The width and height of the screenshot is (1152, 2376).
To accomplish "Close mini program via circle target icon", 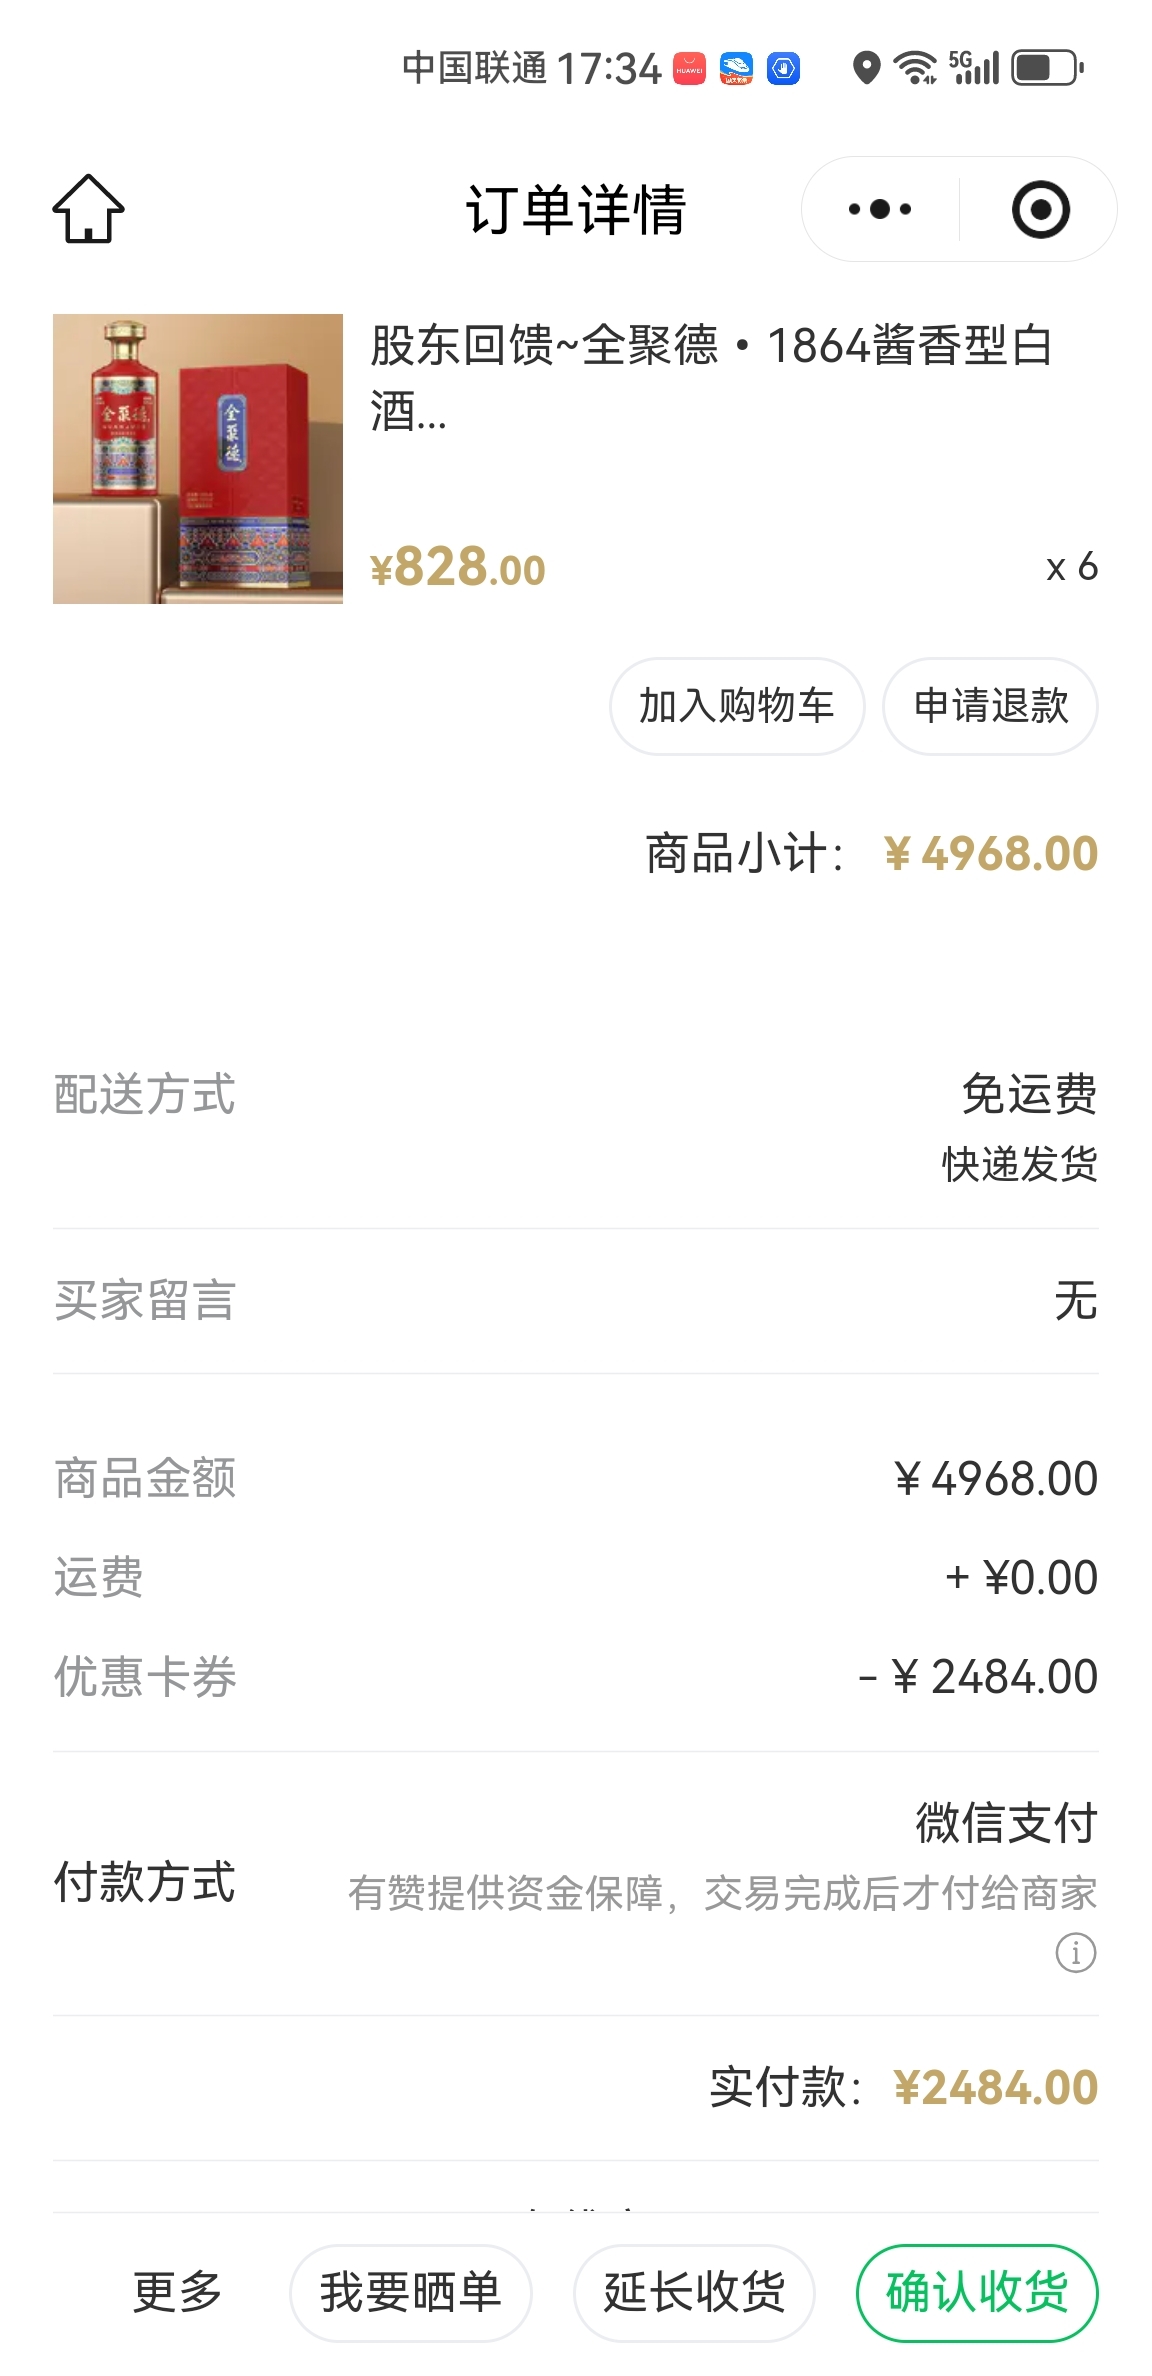I will [x=1040, y=209].
